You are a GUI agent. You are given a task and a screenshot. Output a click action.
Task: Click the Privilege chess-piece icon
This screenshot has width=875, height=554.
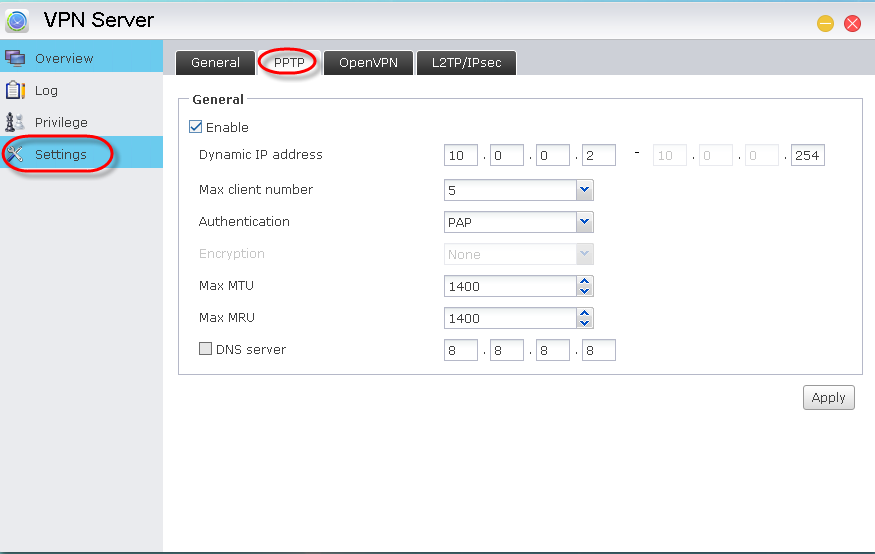[x=15, y=122]
